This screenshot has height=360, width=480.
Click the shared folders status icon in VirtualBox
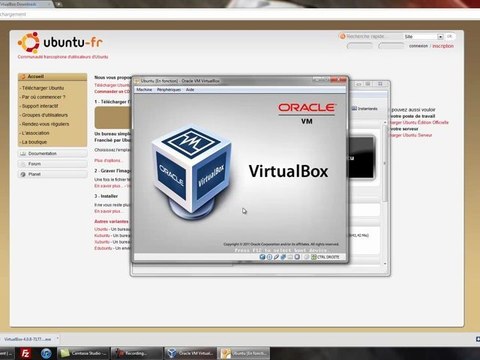(x=290, y=257)
